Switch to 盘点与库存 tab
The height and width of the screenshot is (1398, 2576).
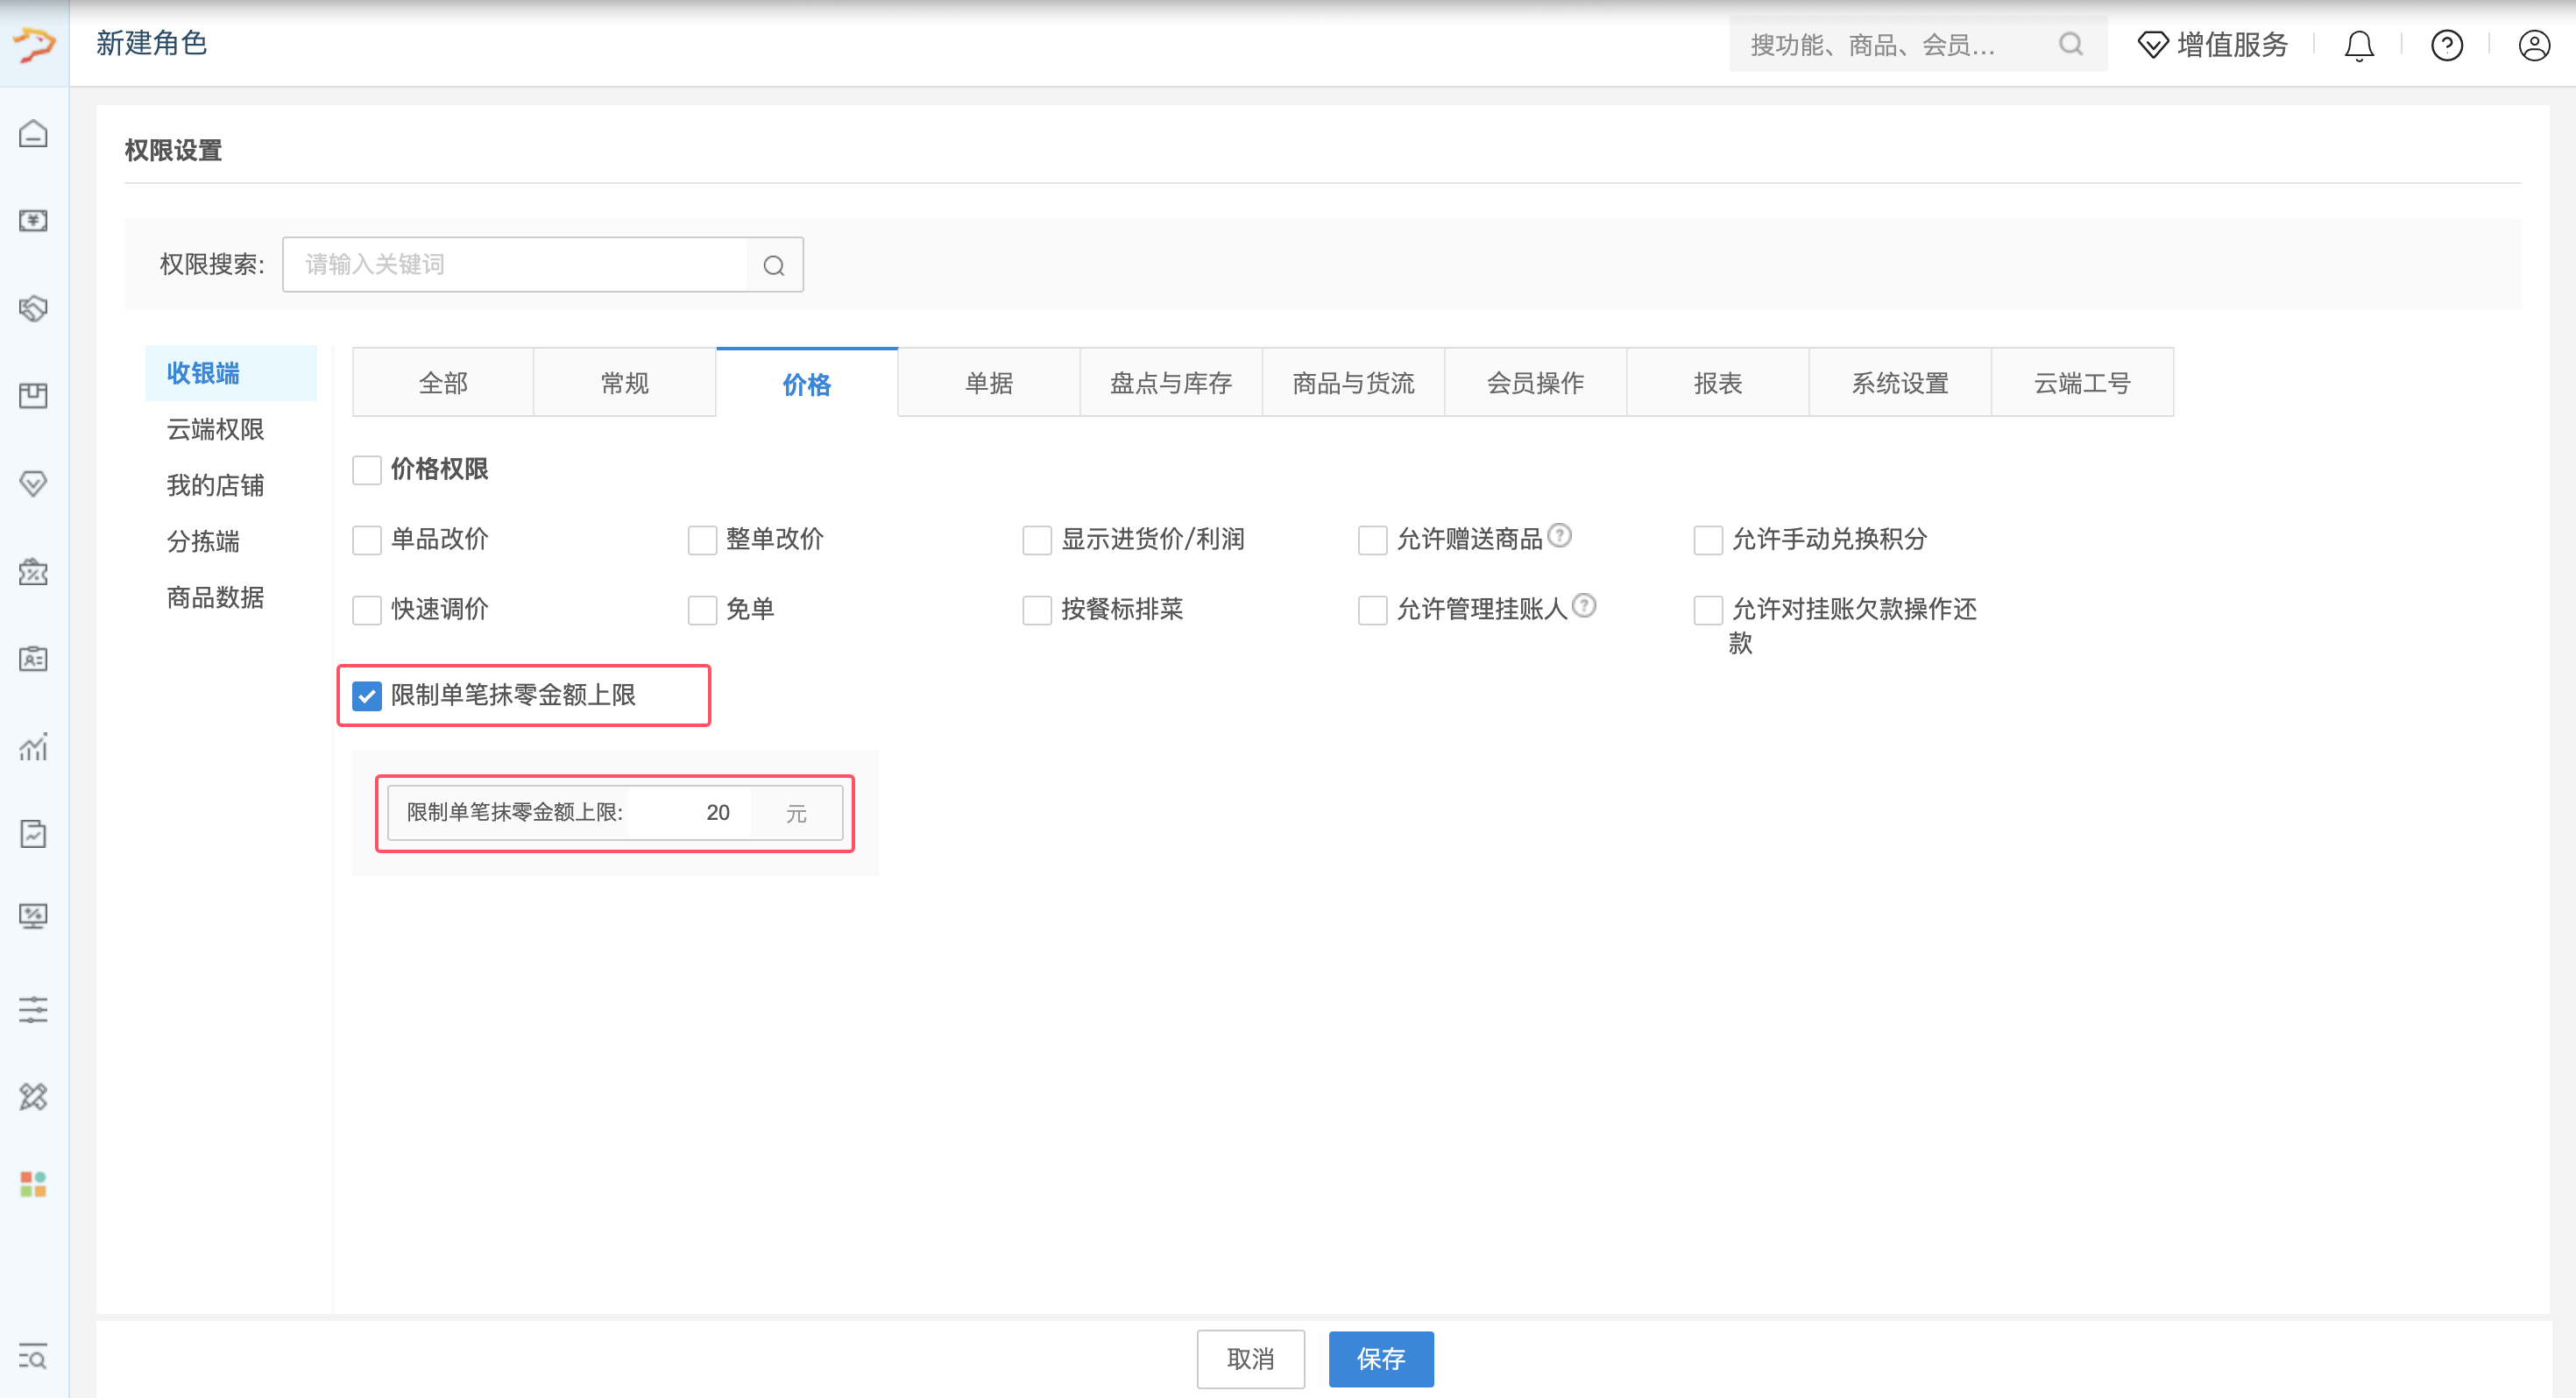1171,382
